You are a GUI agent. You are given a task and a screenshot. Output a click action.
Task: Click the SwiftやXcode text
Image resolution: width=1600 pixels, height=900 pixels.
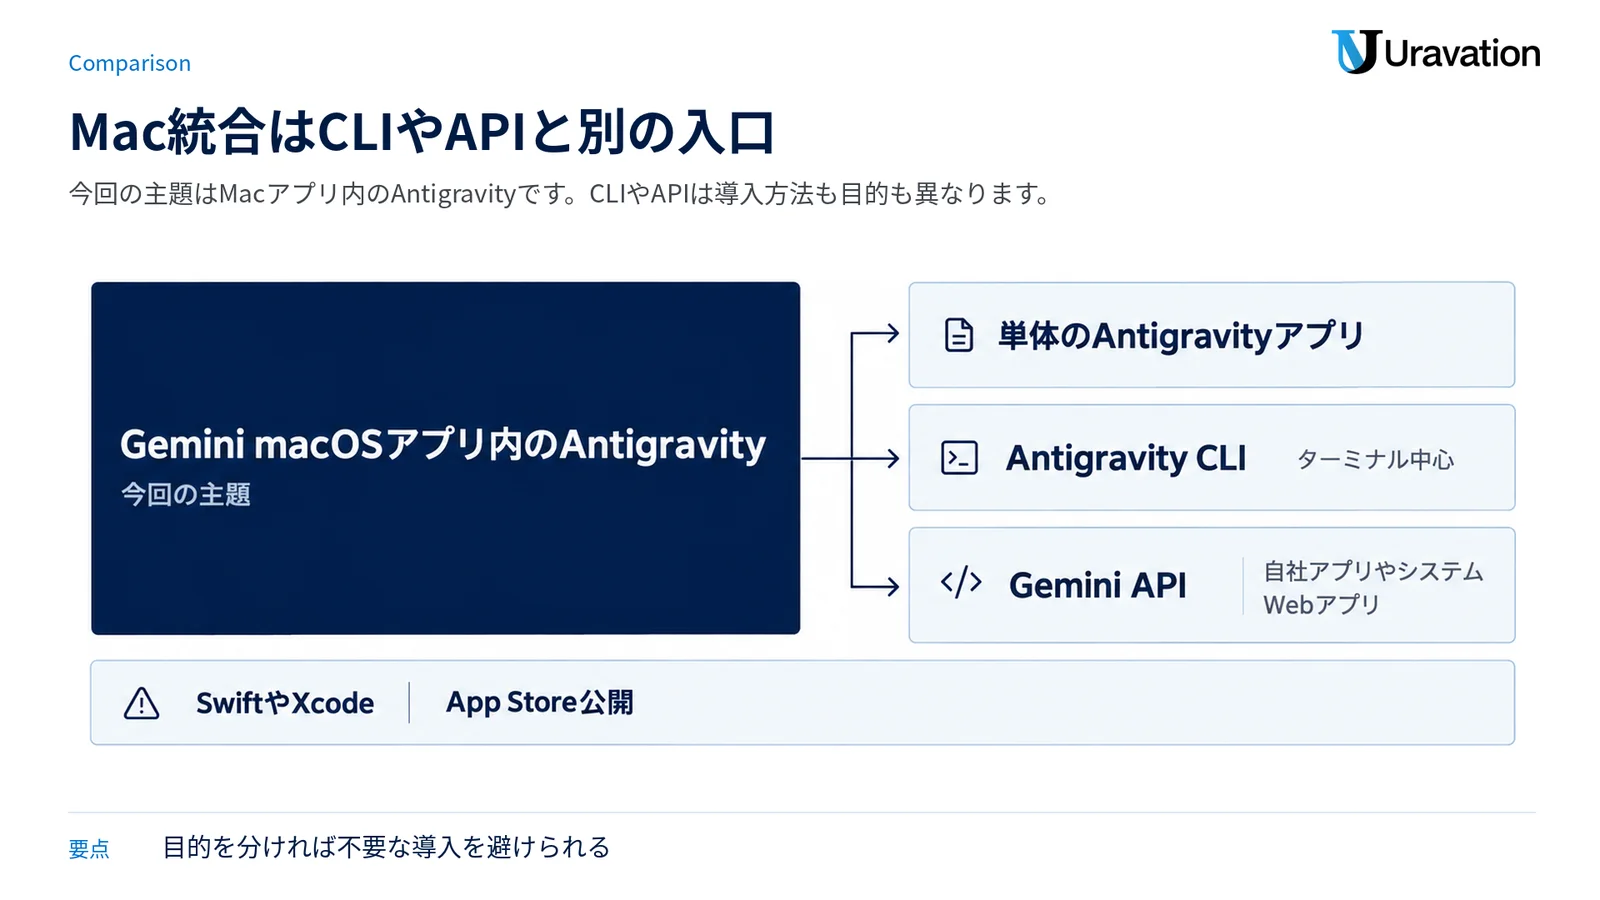click(285, 703)
